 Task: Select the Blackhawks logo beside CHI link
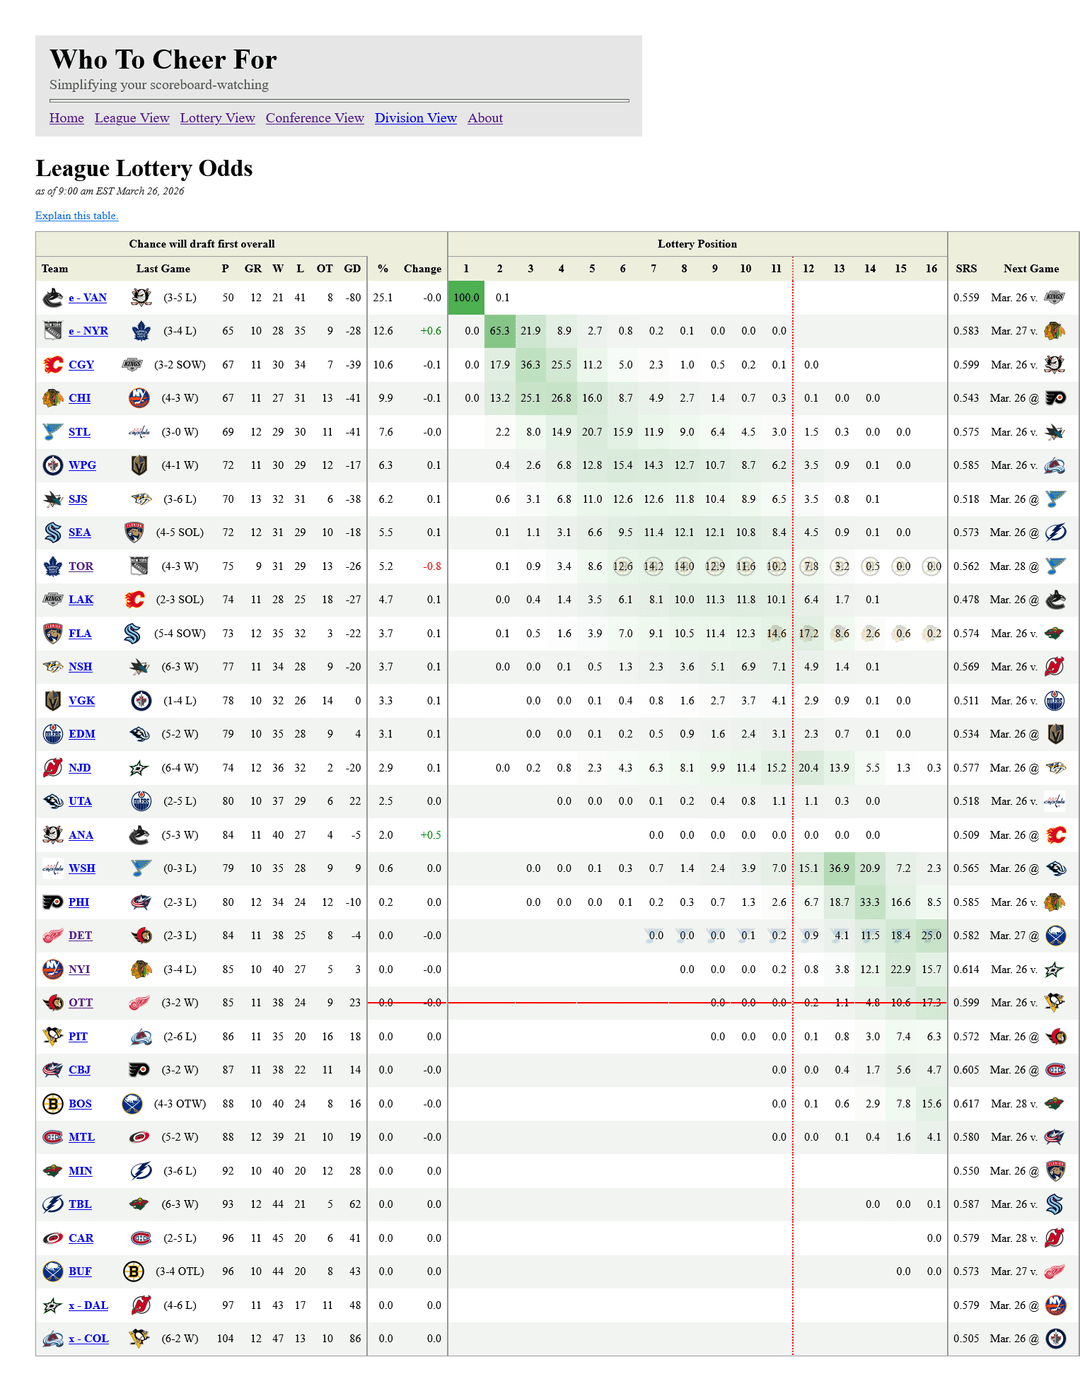tap(53, 398)
